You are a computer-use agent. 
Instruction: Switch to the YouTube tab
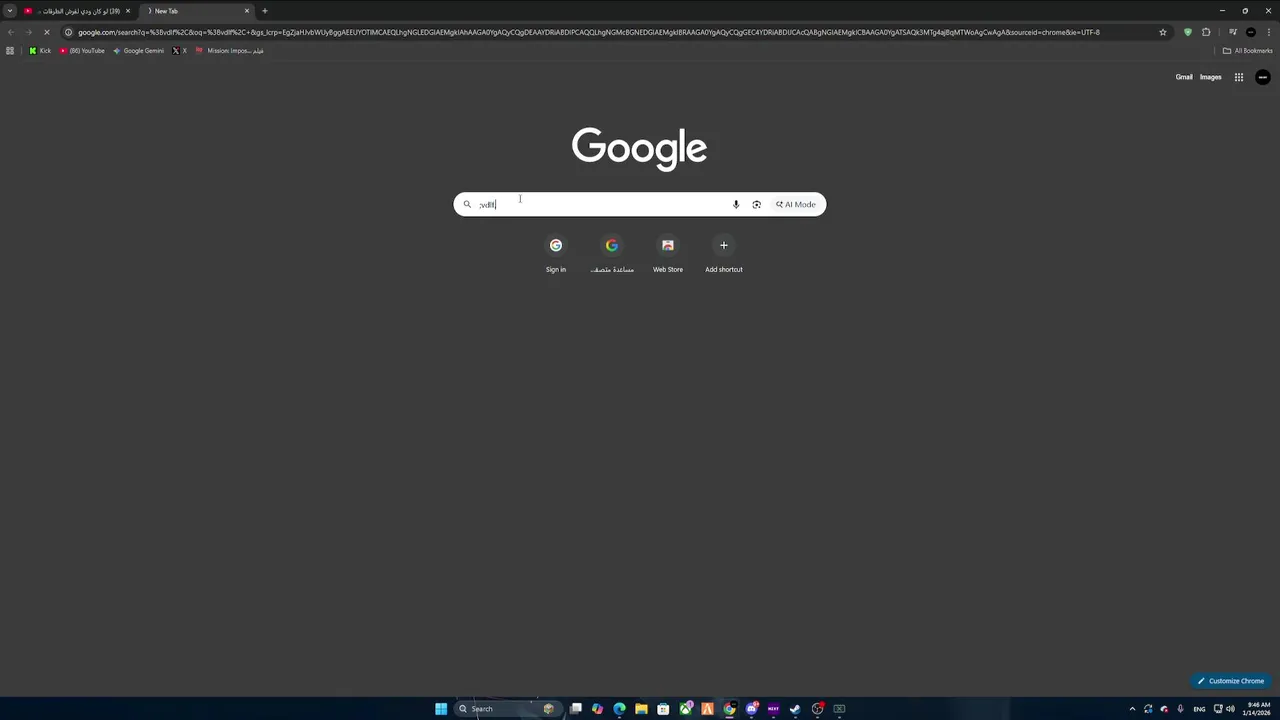pos(77,11)
